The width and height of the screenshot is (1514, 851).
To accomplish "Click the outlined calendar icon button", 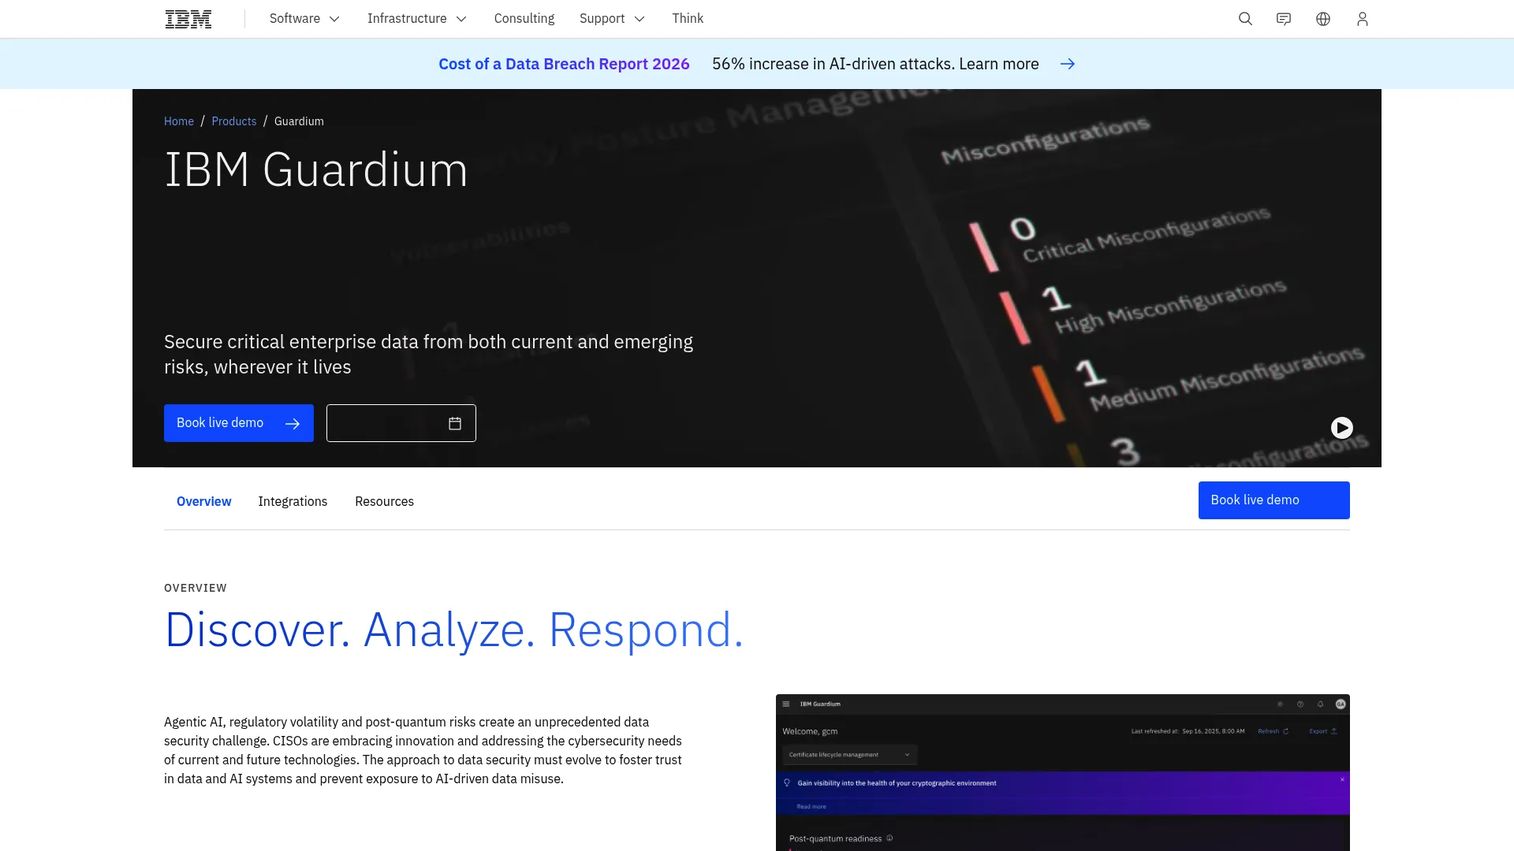I will pyautogui.click(x=401, y=423).
